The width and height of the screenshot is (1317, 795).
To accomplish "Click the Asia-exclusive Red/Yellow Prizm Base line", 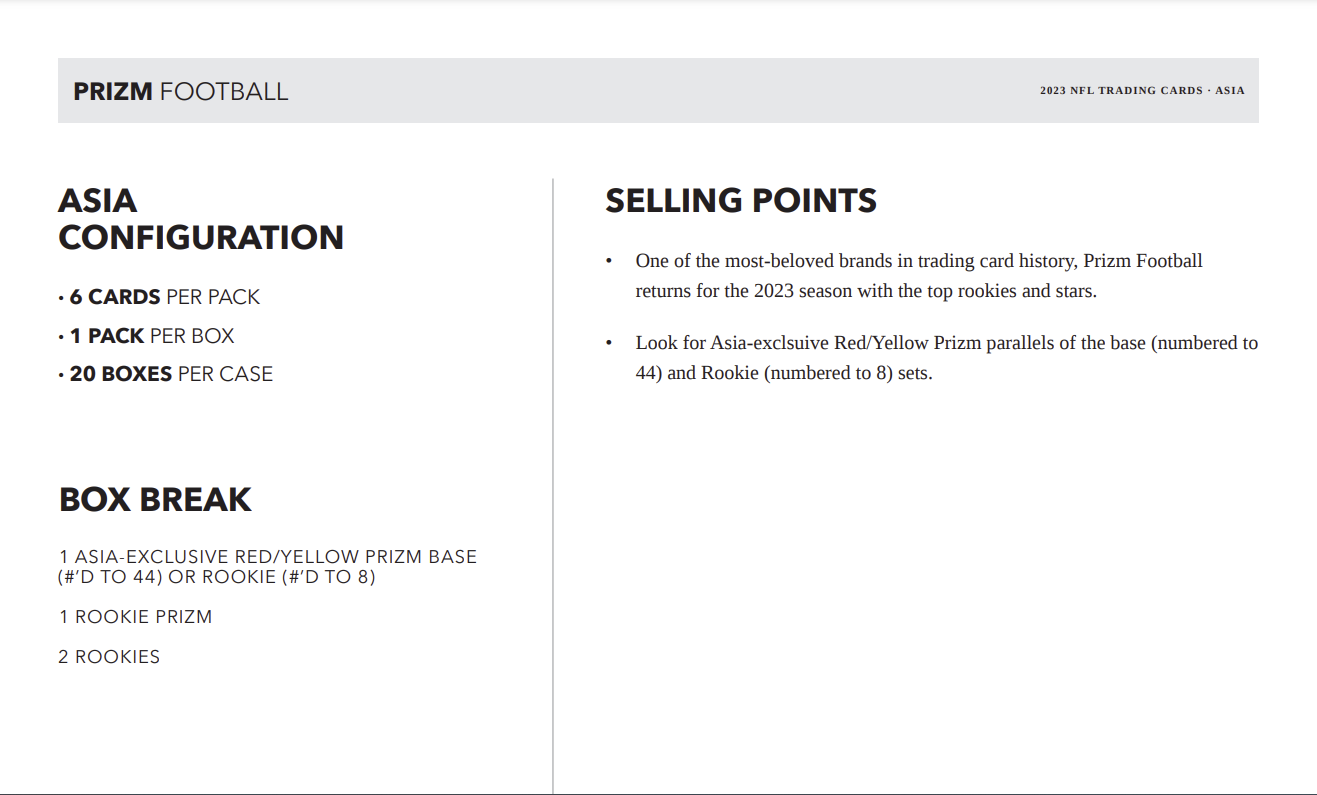I will point(268,557).
